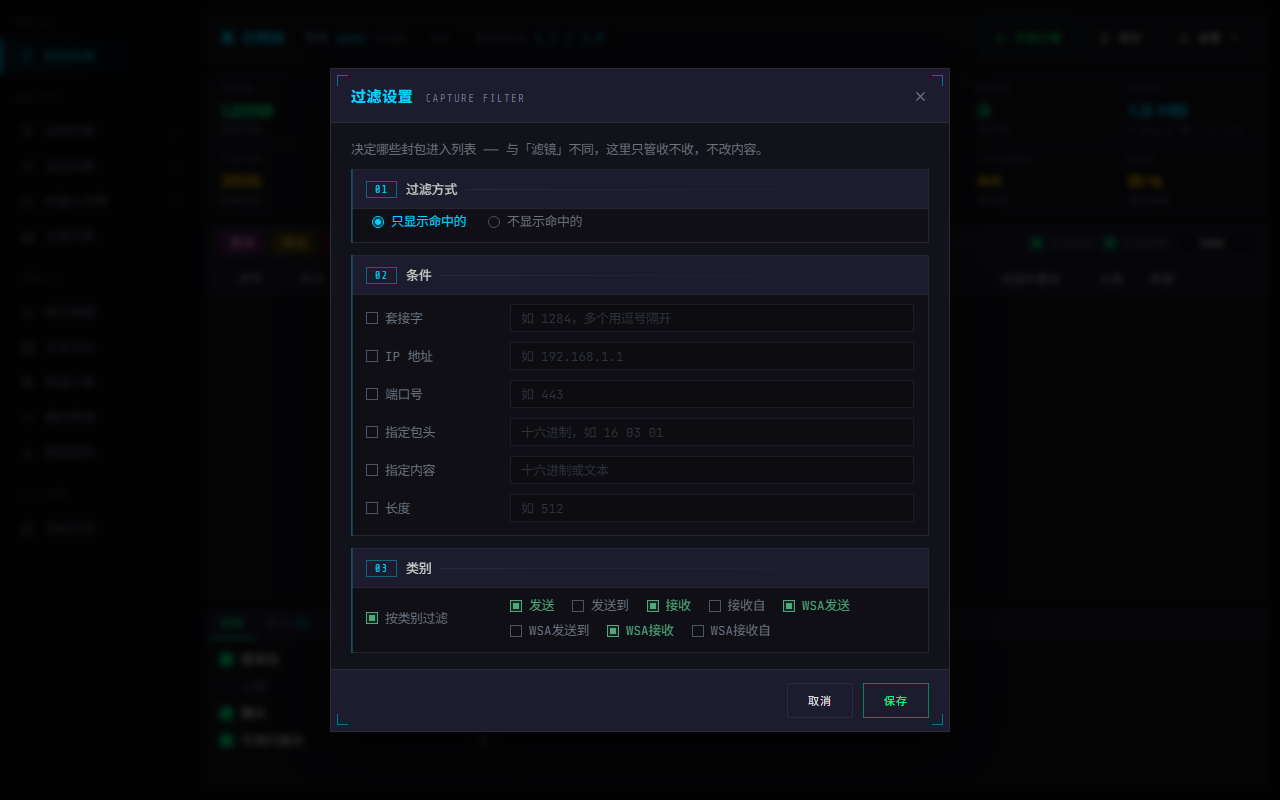Image resolution: width=1280 pixels, height=800 pixels.
Task: Enable the 指定内容 checkbox
Action: tap(372, 470)
